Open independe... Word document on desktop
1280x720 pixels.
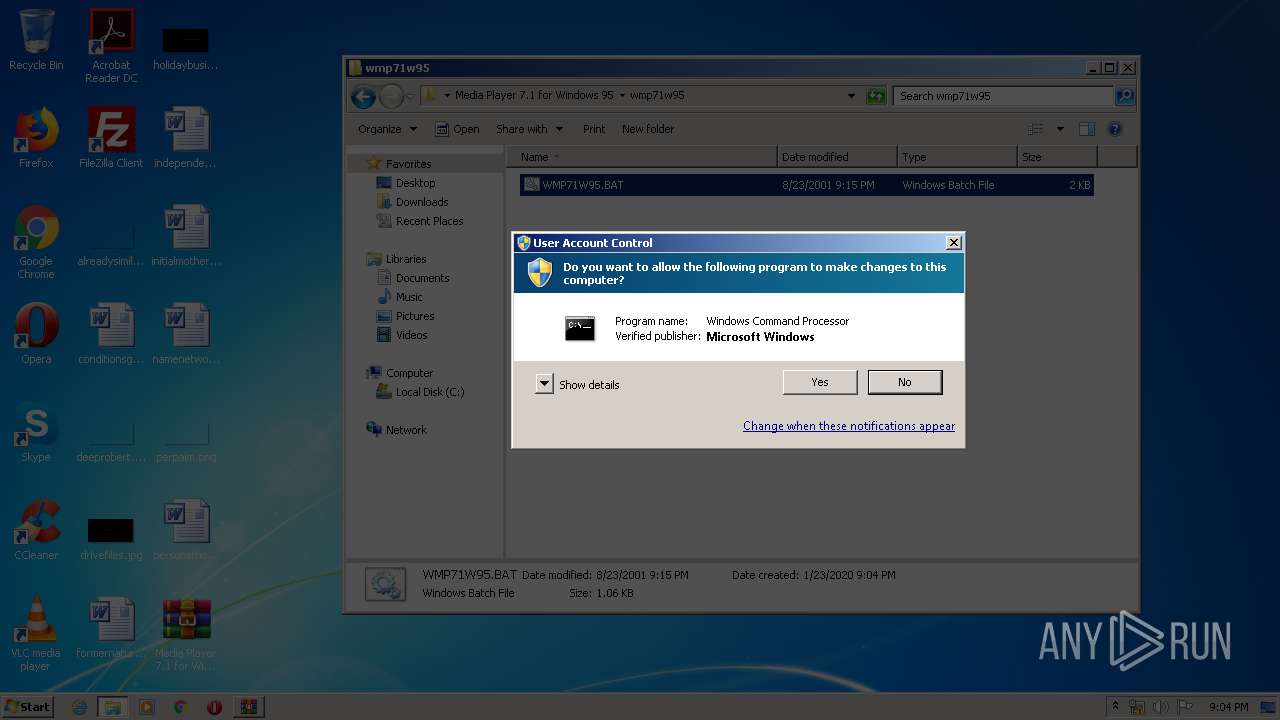click(186, 138)
